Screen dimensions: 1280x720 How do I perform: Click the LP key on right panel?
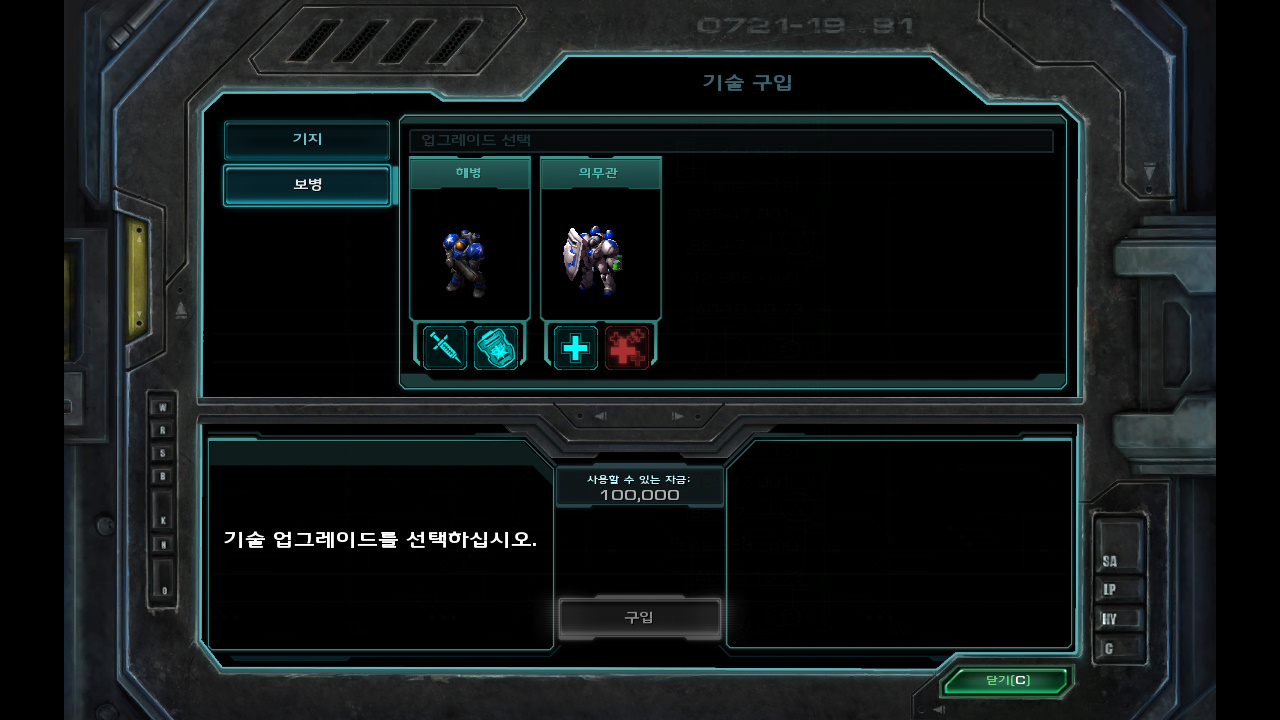click(x=1109, y=590)
